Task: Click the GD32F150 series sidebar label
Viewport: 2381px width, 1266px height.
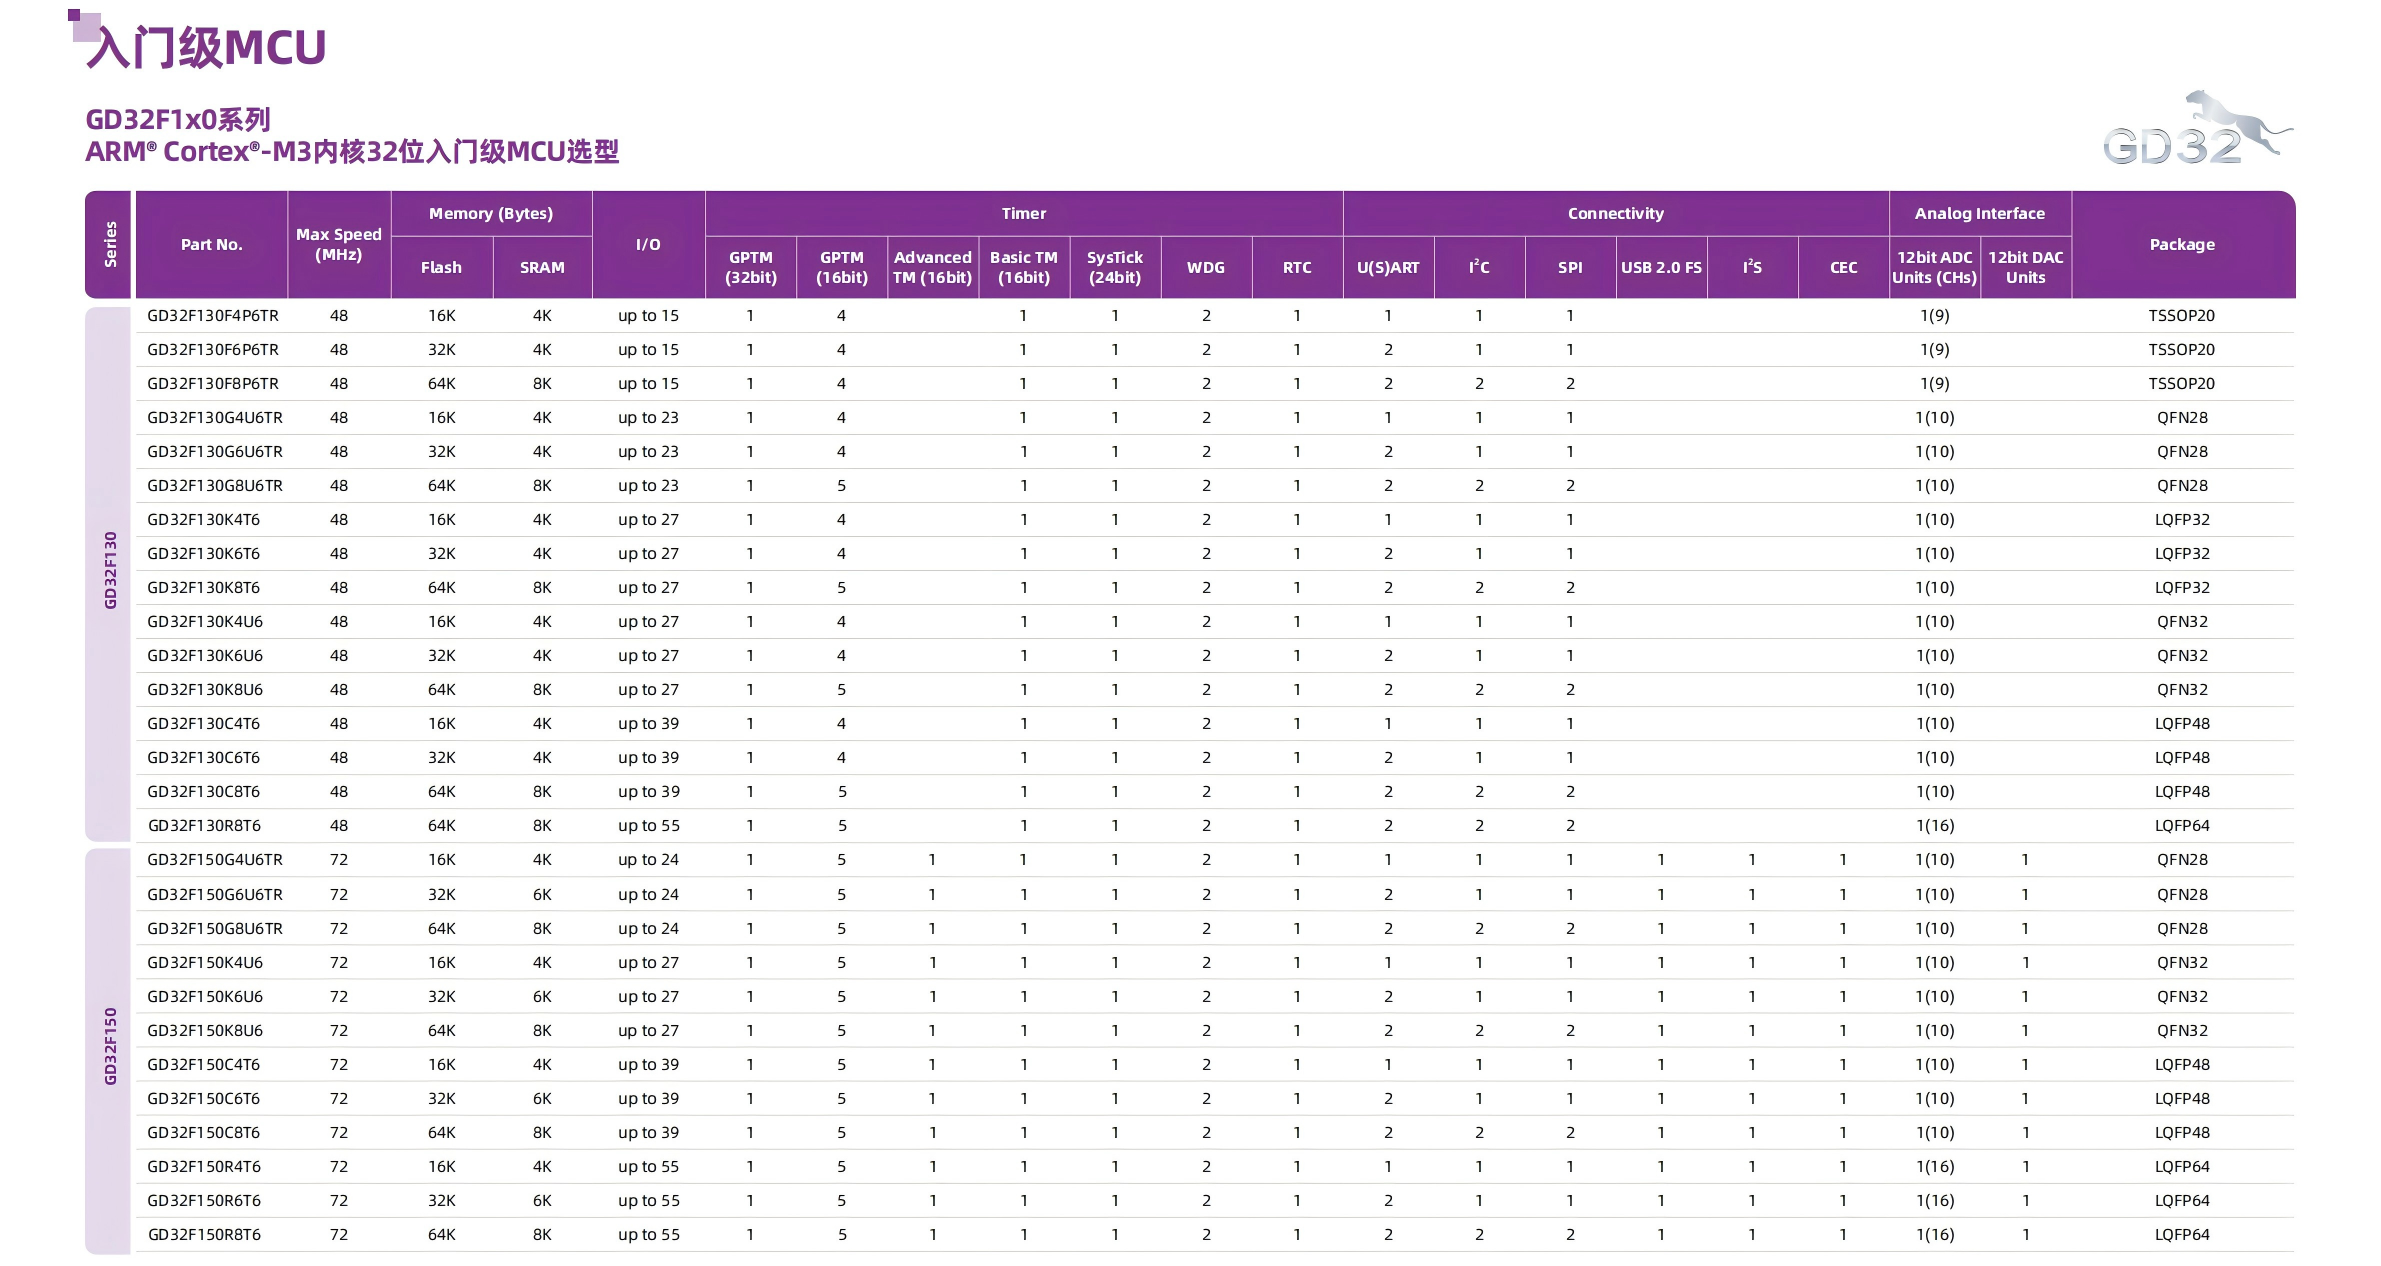Action: (110, 1046)
